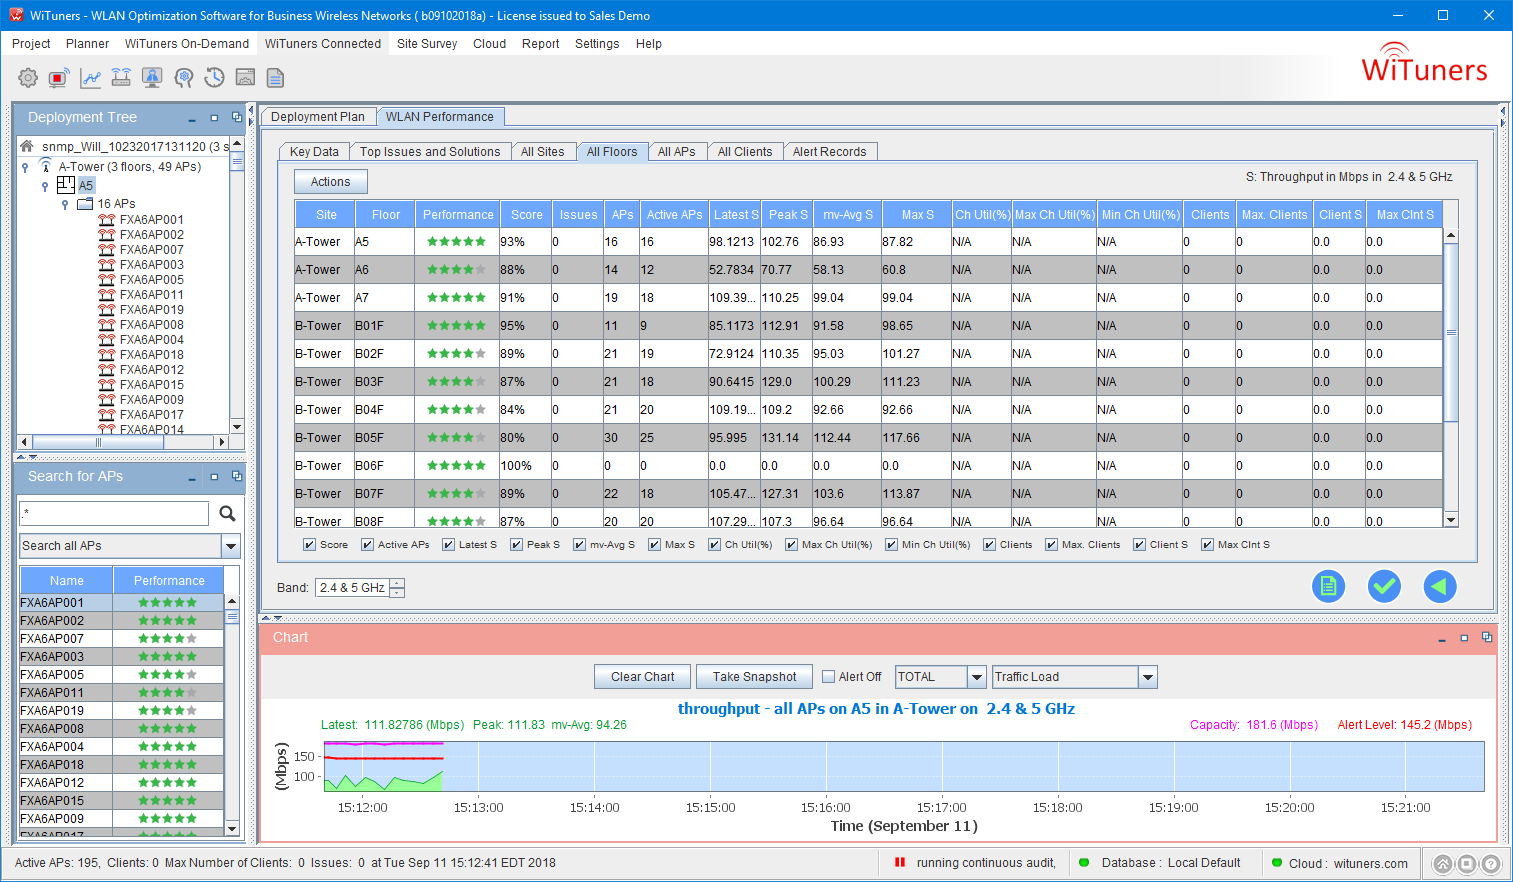This screenshot has height=882, width=1513.
Task: Open the TOTAL dropdown in Chart
Action: click(x=977, y=677)
